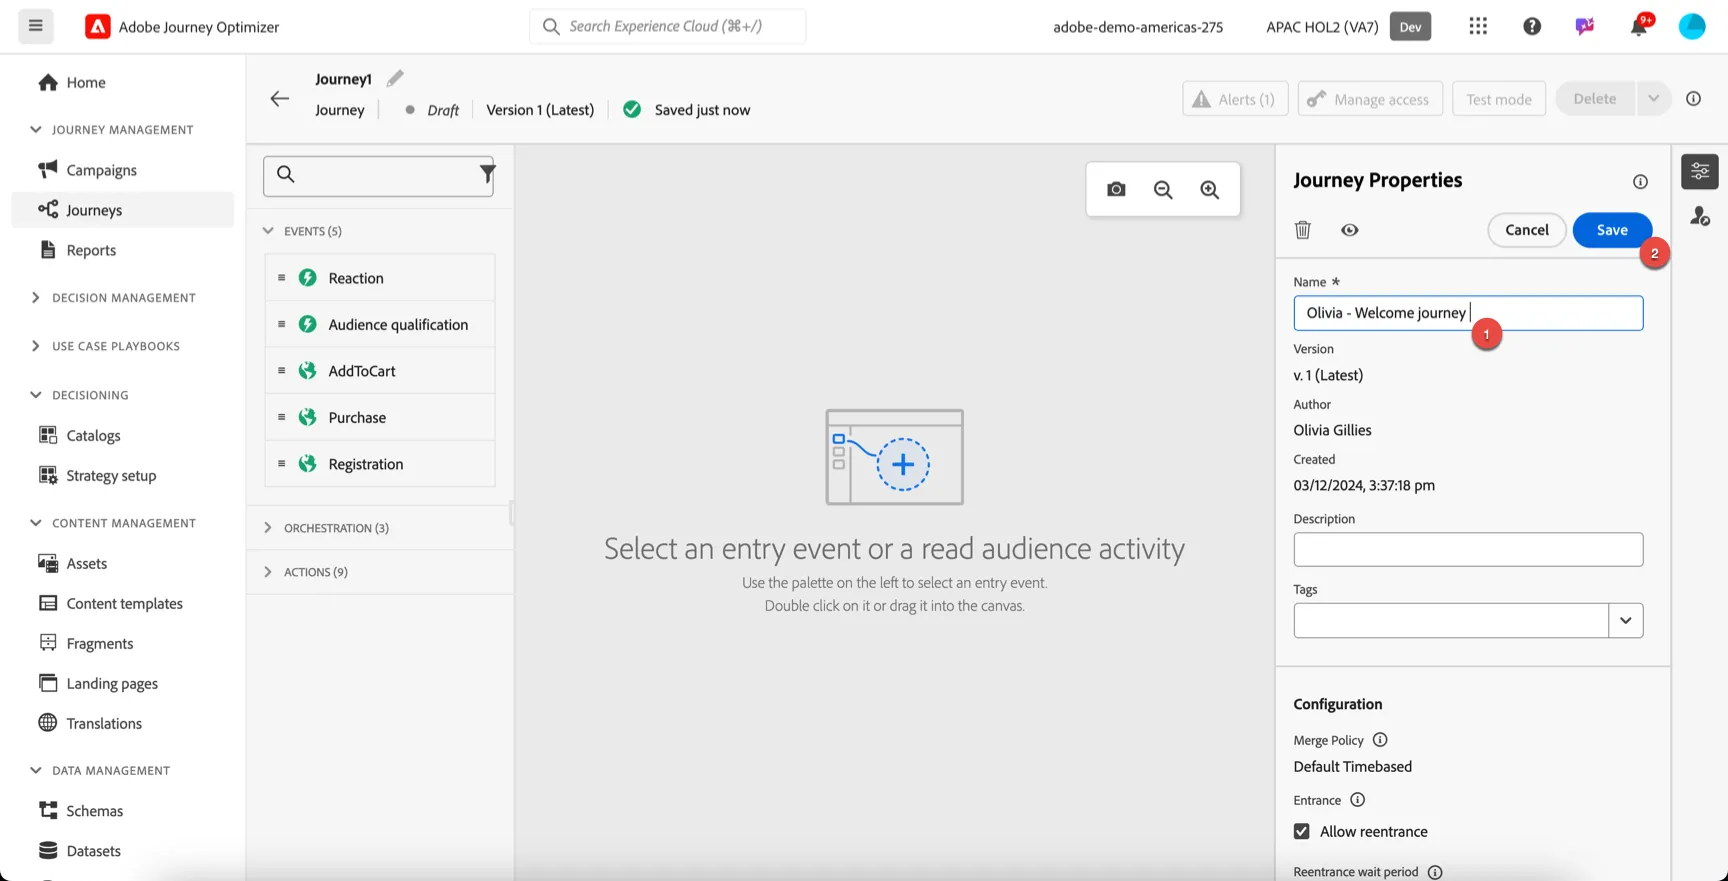1728x881 pixels.
Task: Click into the journey Name field
Action: click(x=1468, y=313)
